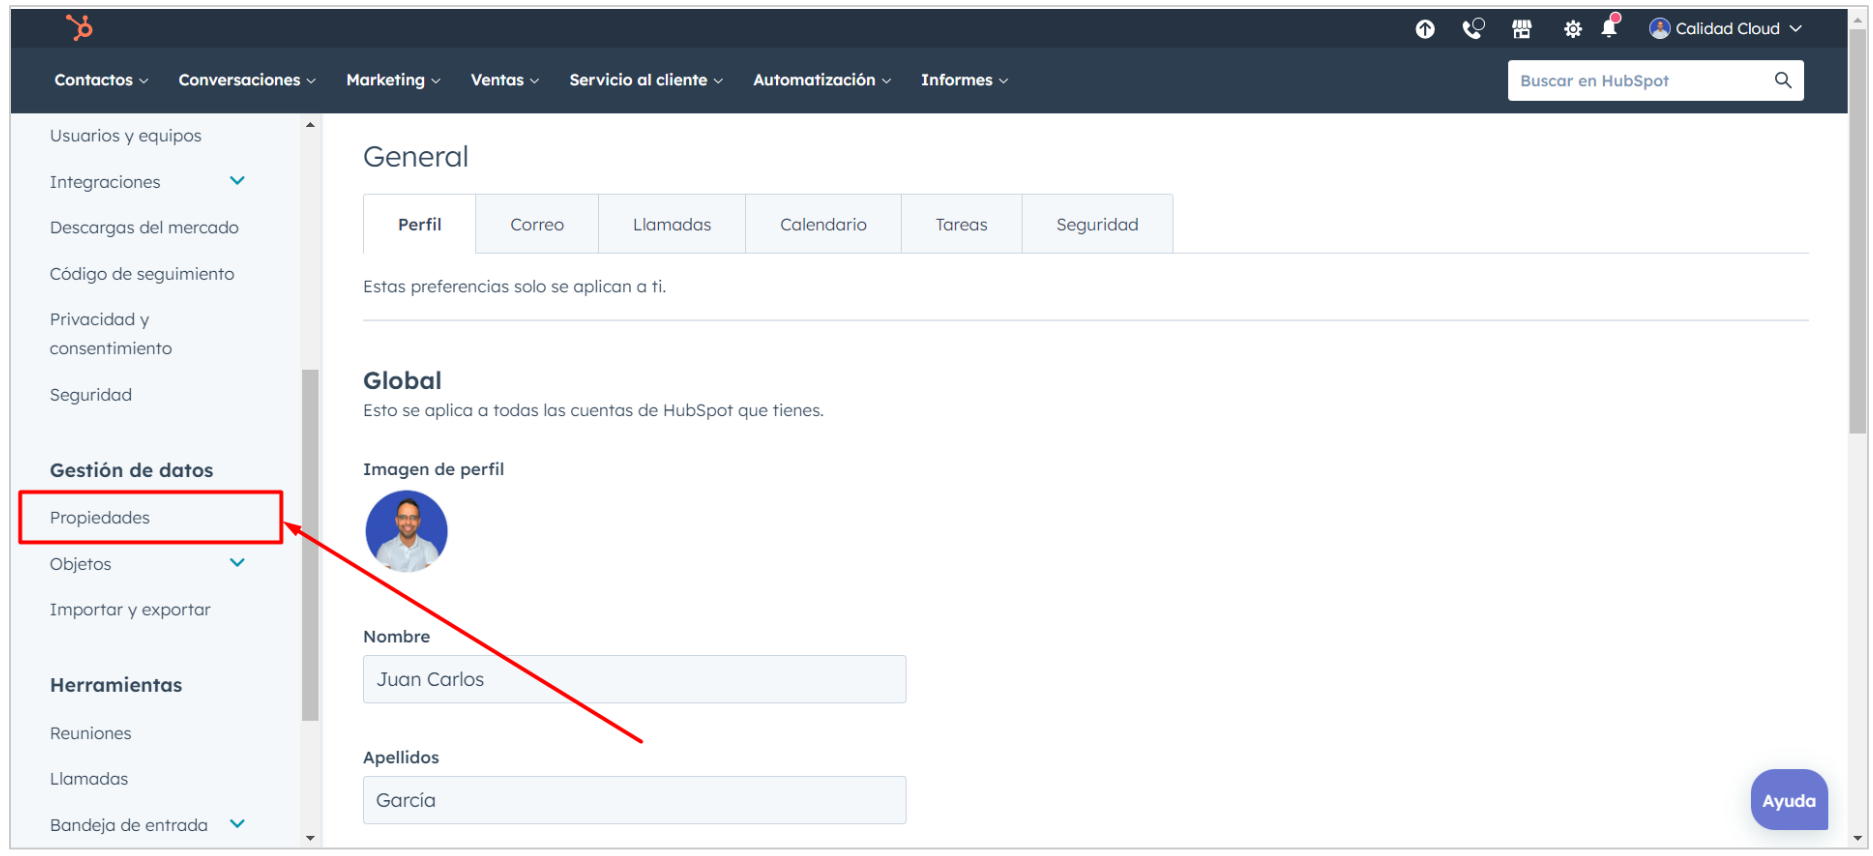Open the Informes navigation menu

click(964, 80)
